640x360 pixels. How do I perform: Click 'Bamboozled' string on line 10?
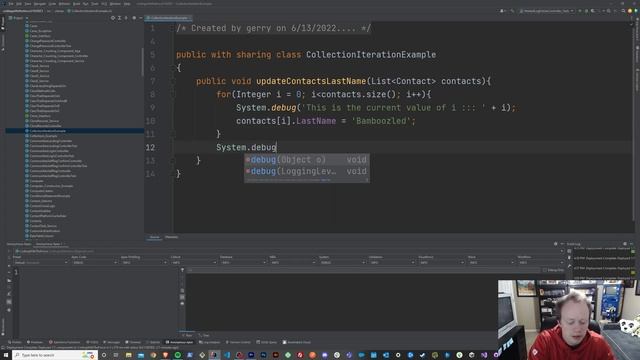383,121
